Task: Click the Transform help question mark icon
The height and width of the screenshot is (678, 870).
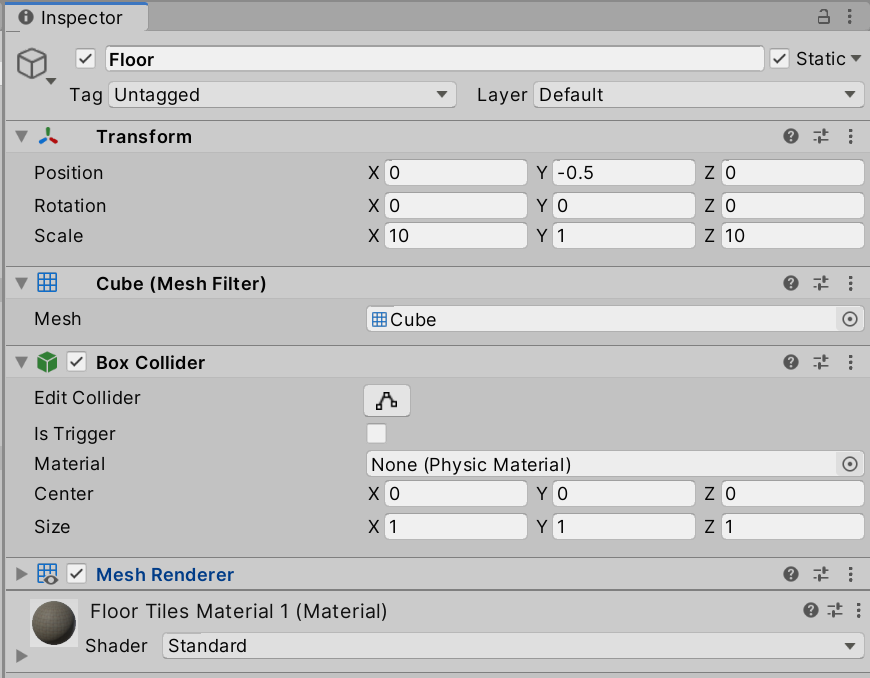Action: click(x=791, y=137)
